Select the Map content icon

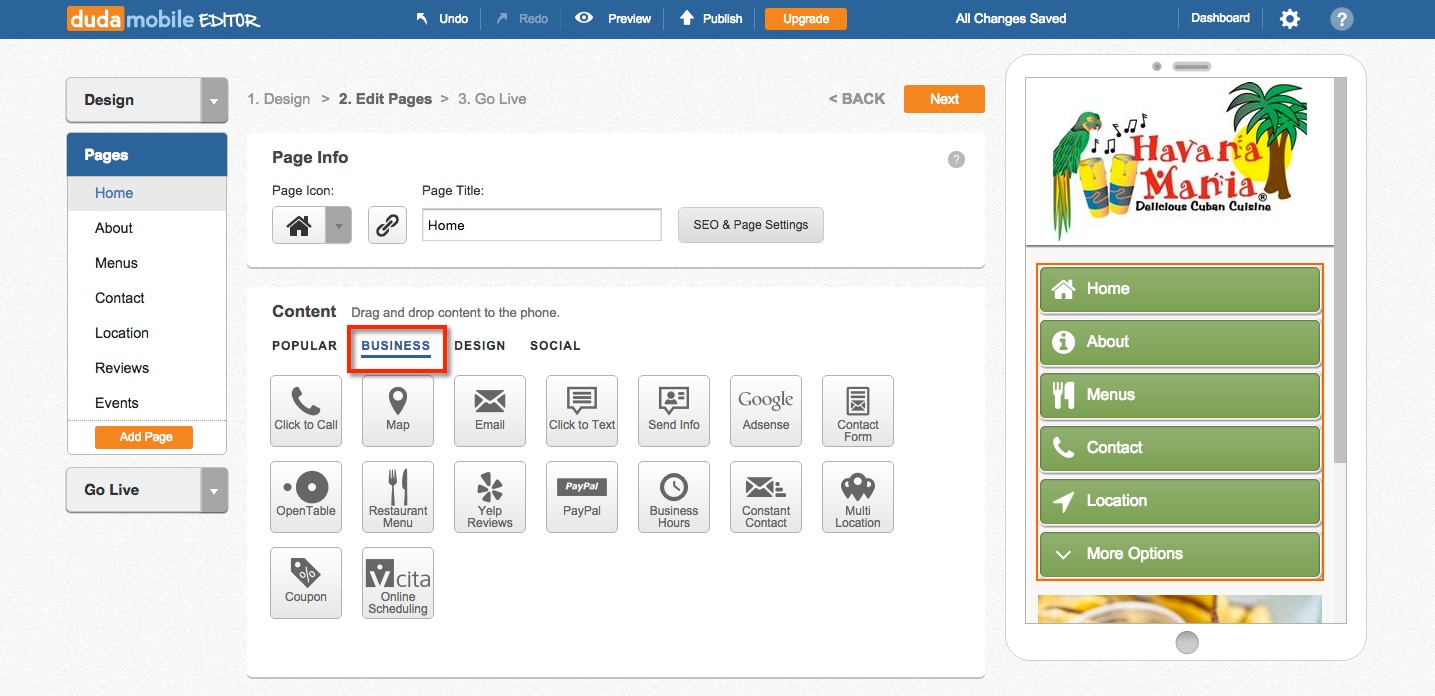[x=398, y=411]
